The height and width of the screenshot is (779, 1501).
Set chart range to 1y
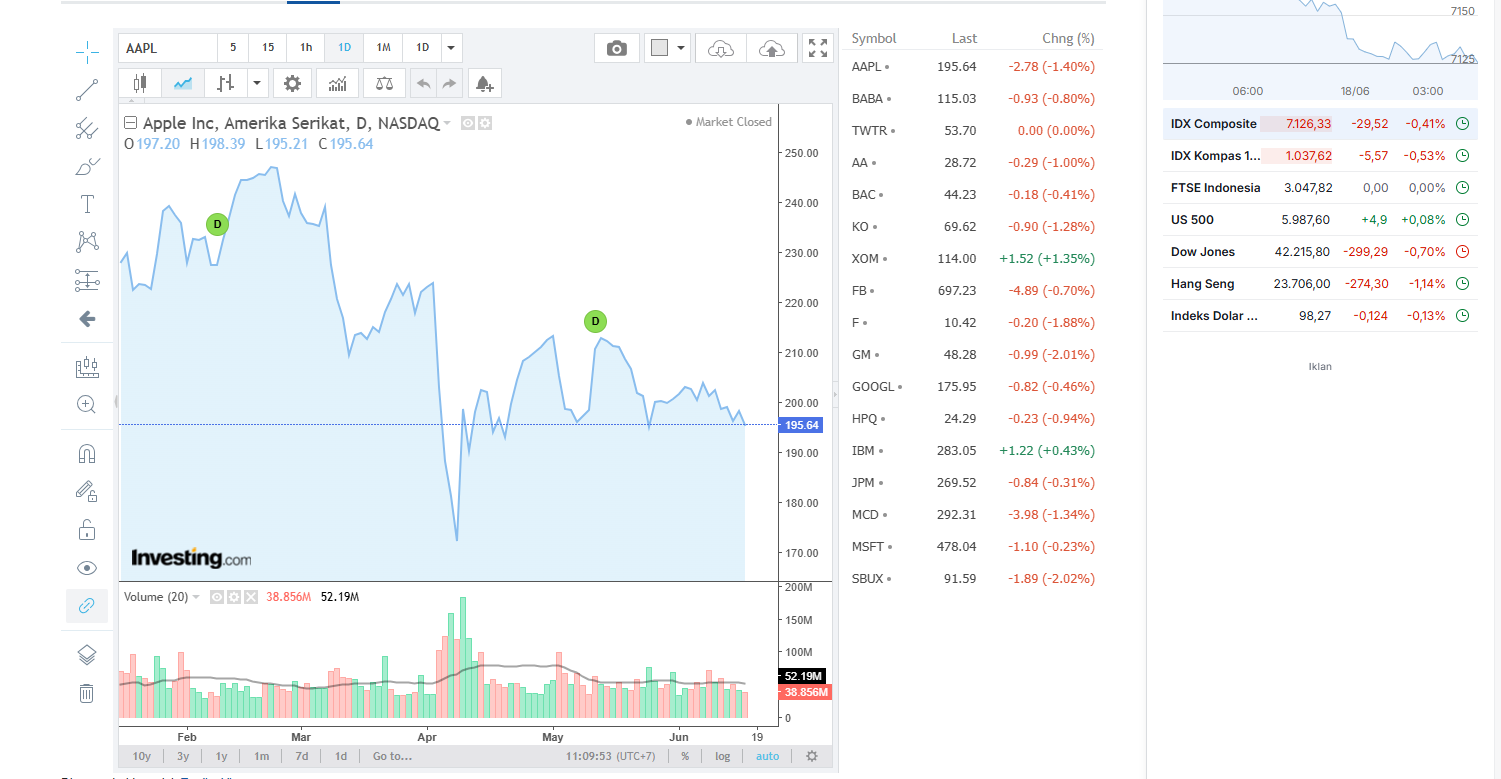point(221,756)
